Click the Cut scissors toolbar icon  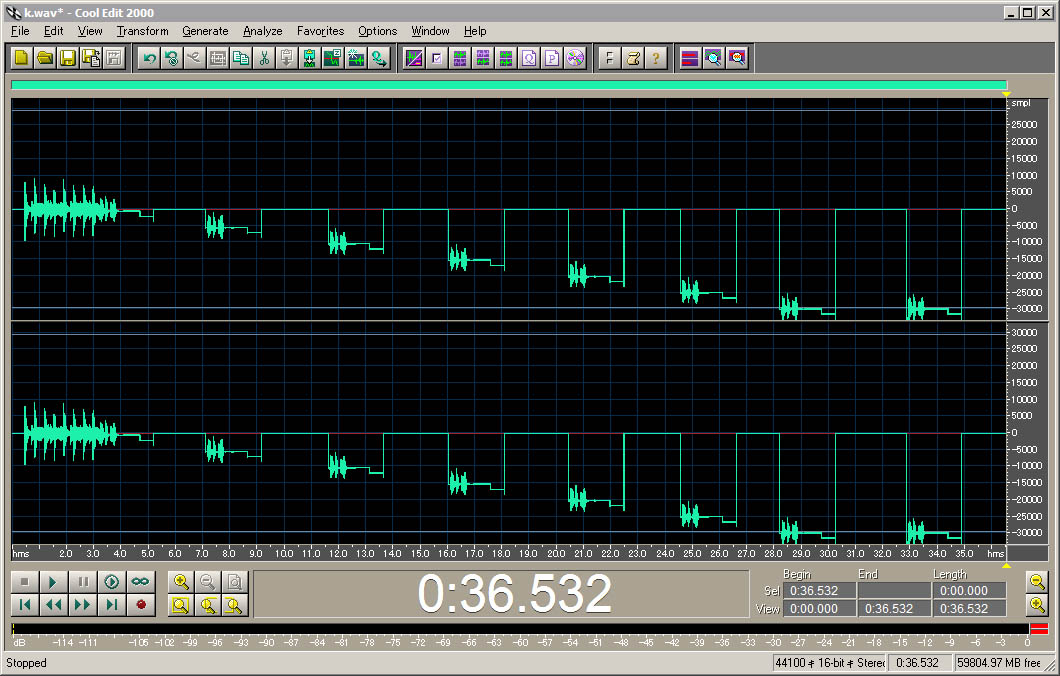[x=264, y=58]
